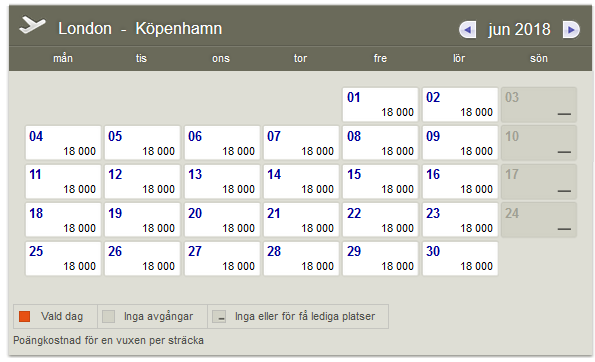This screenshot has width=595, height=362.
Task: Click the sön weekday column header
Action: [x=539, y=58]
